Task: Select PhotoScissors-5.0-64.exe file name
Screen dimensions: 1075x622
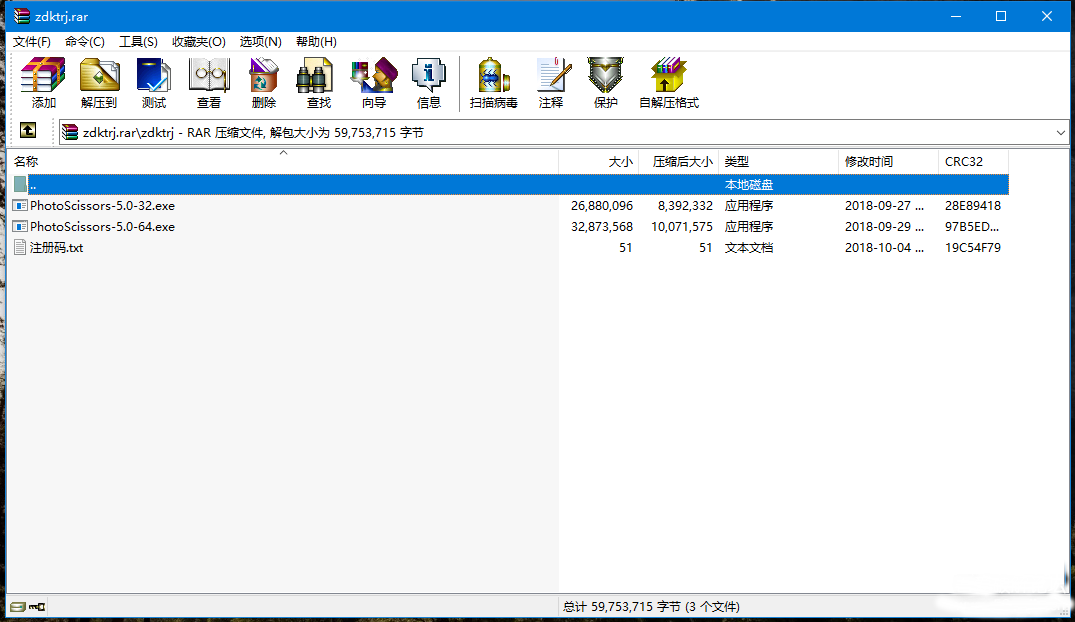Action: (x=102, y=226)
